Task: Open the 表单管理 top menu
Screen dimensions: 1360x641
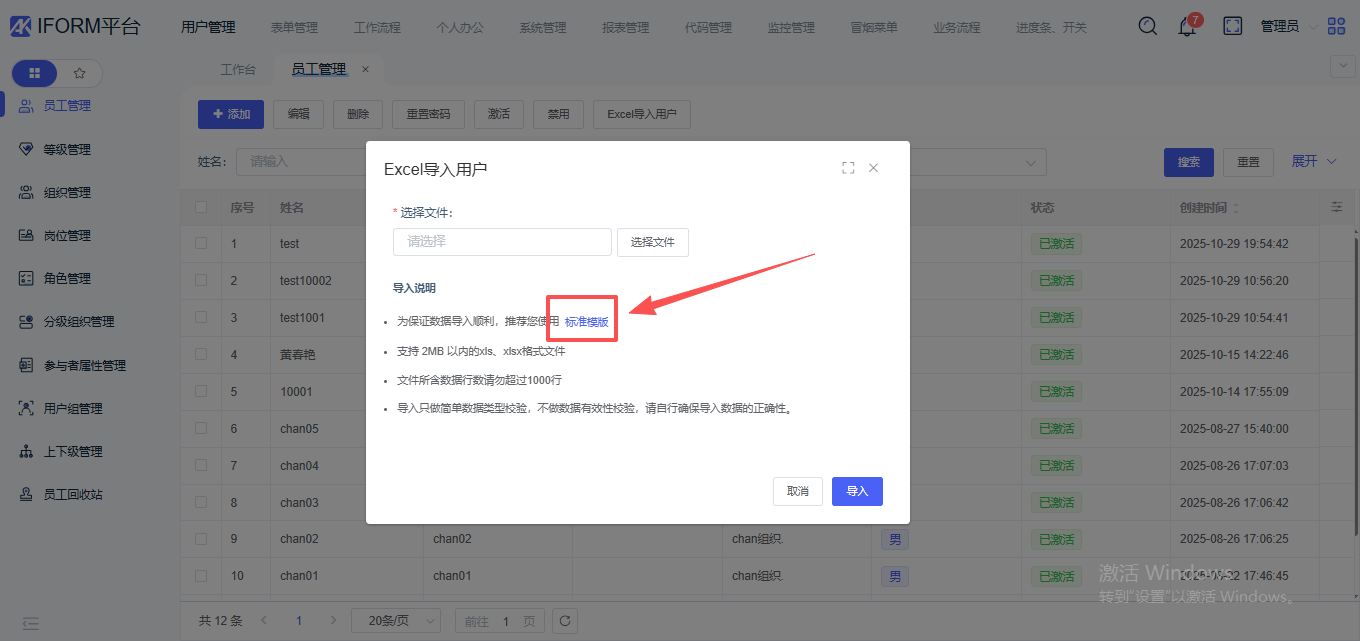Action: [294, 27]
